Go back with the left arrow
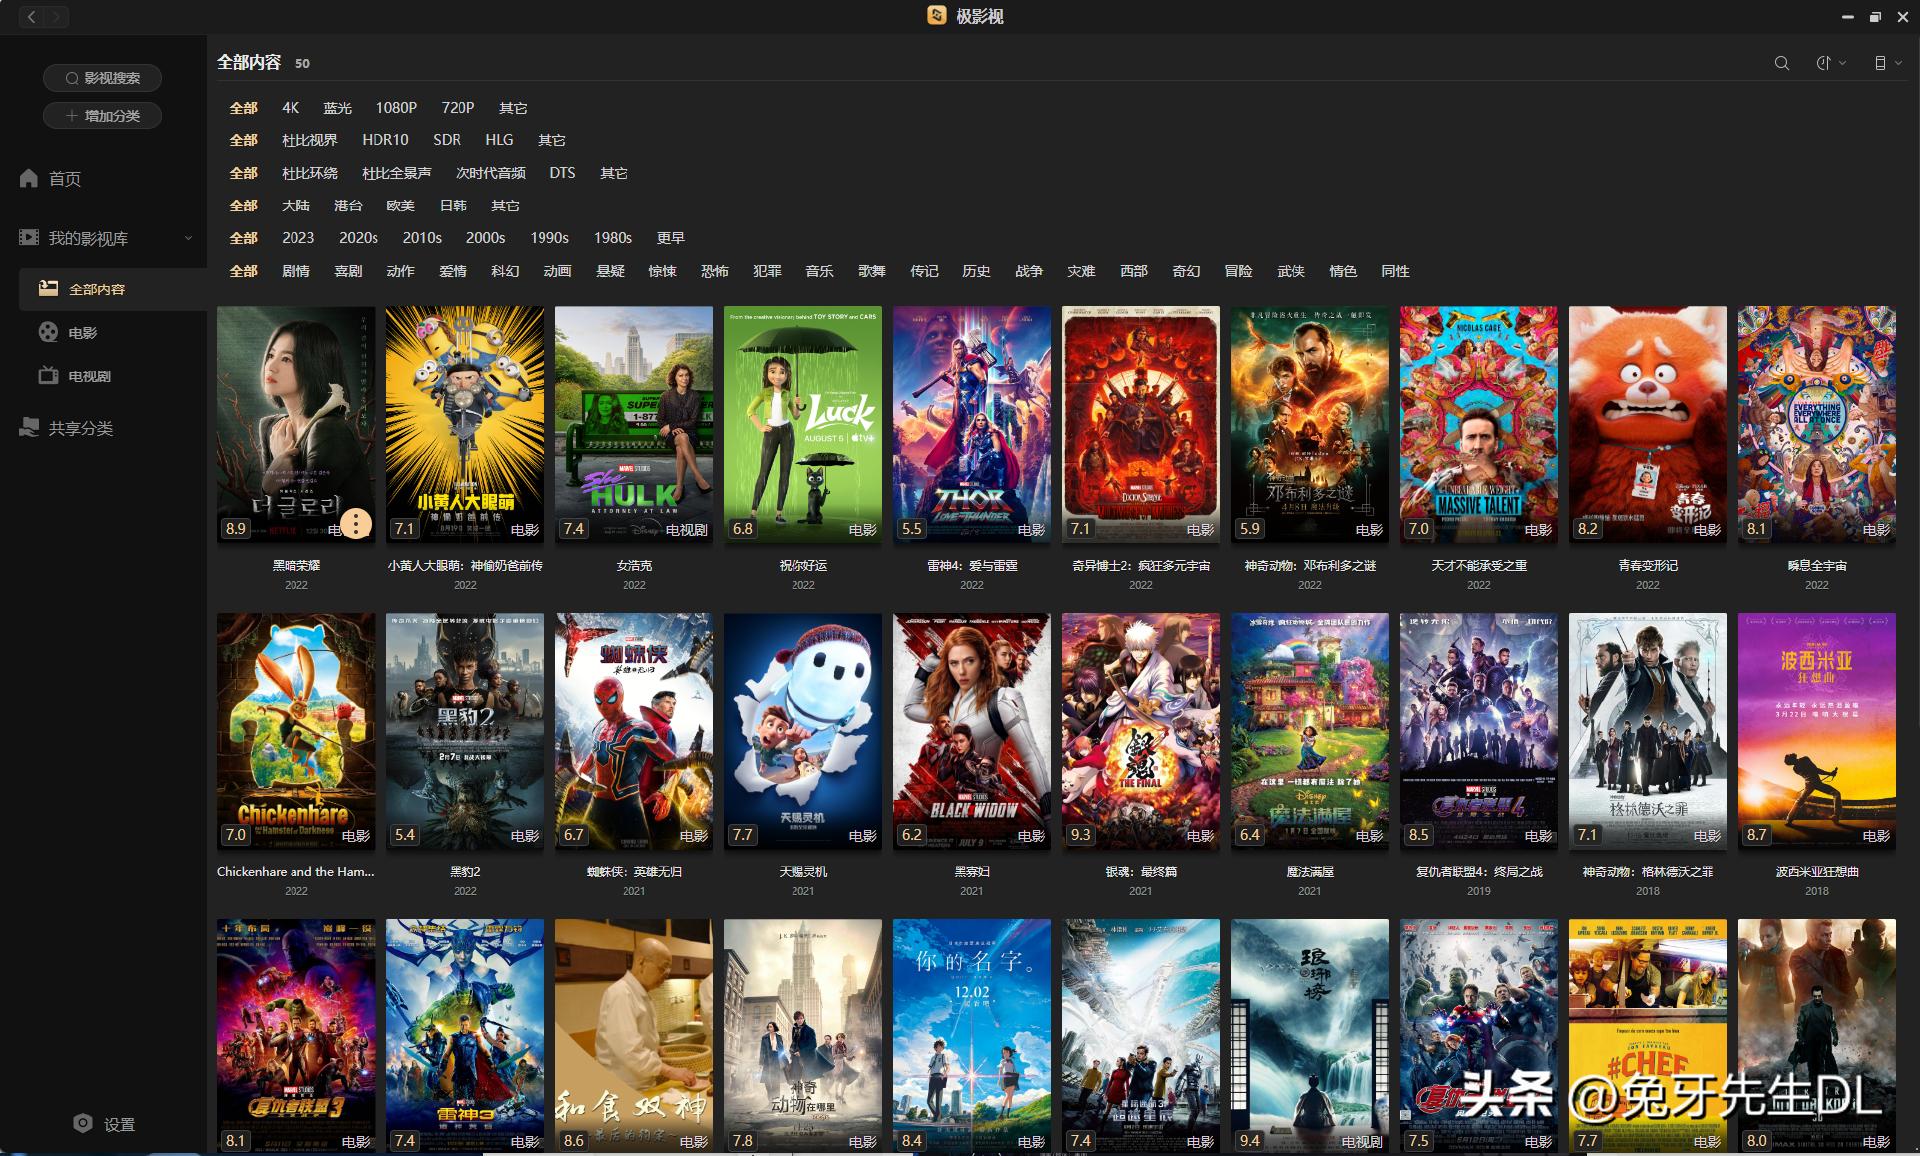1920x1156 pixels. click(32, 16)
